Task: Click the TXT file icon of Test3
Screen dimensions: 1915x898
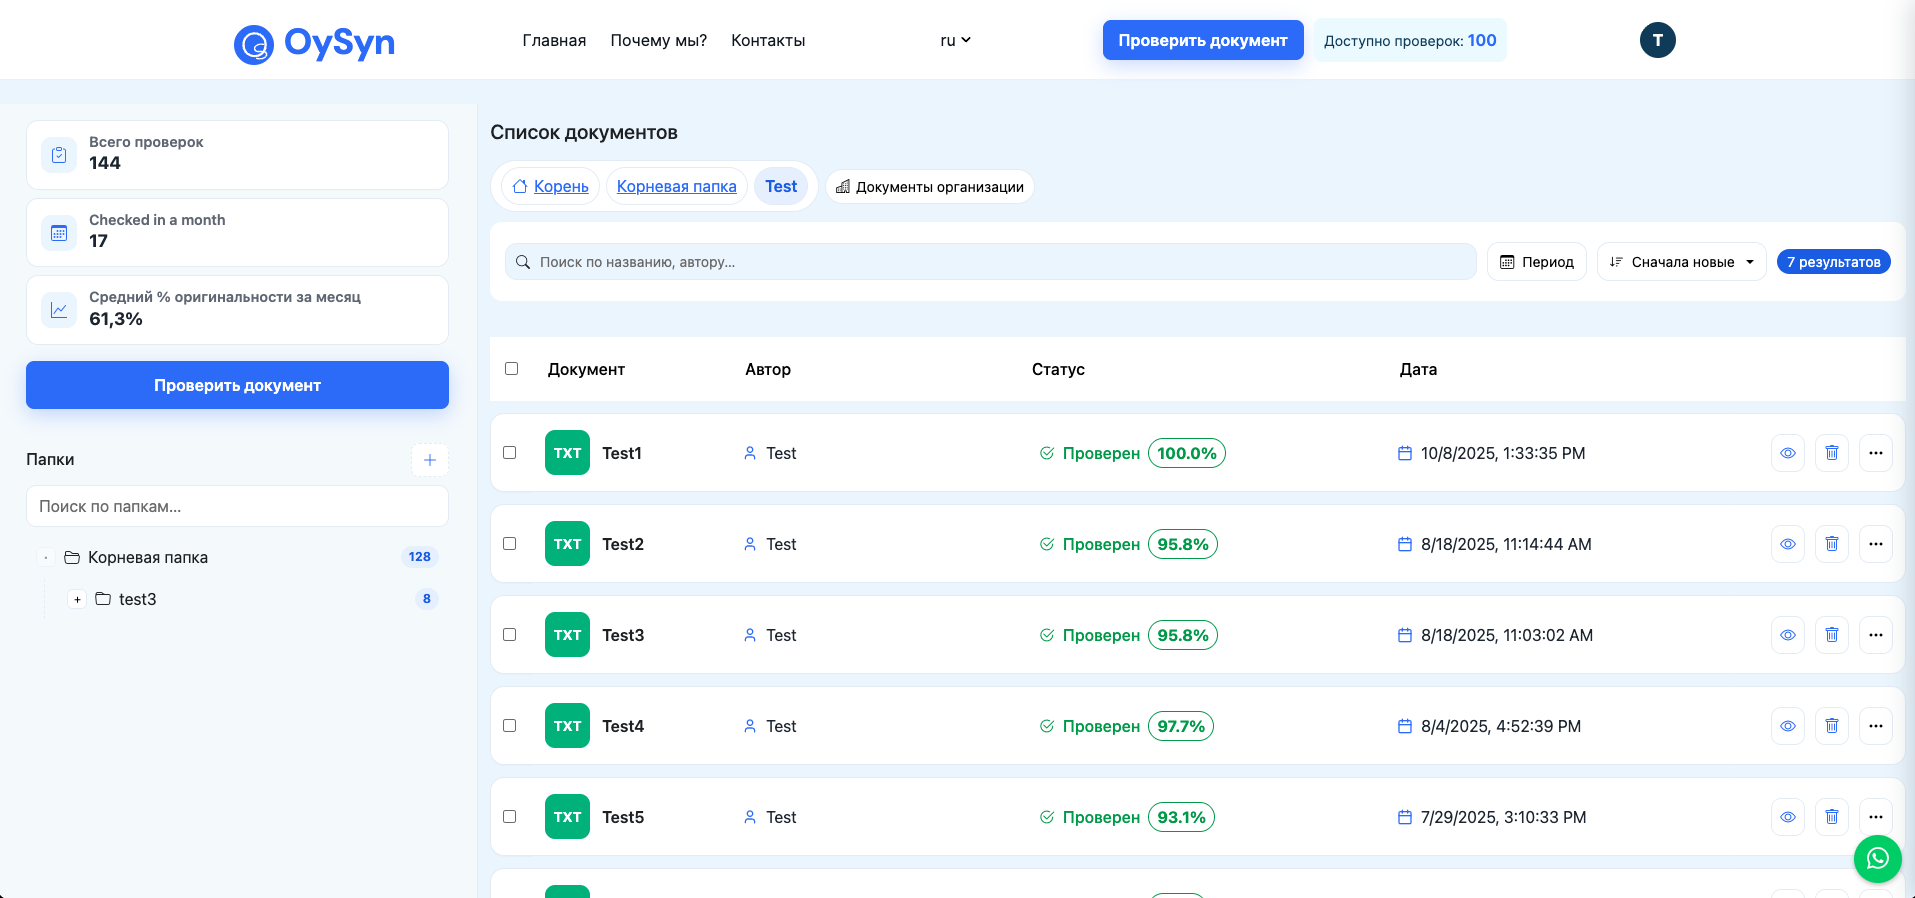Action: (x=567, y=635)
